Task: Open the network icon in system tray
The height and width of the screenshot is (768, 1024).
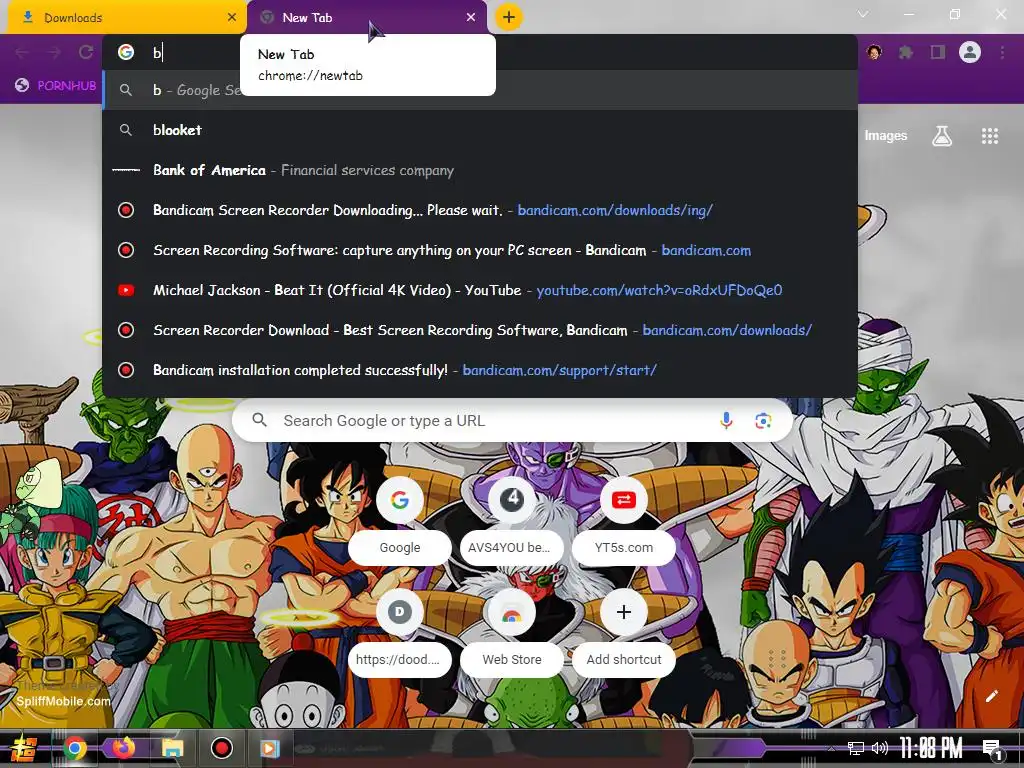Action: tap(856, 748)
